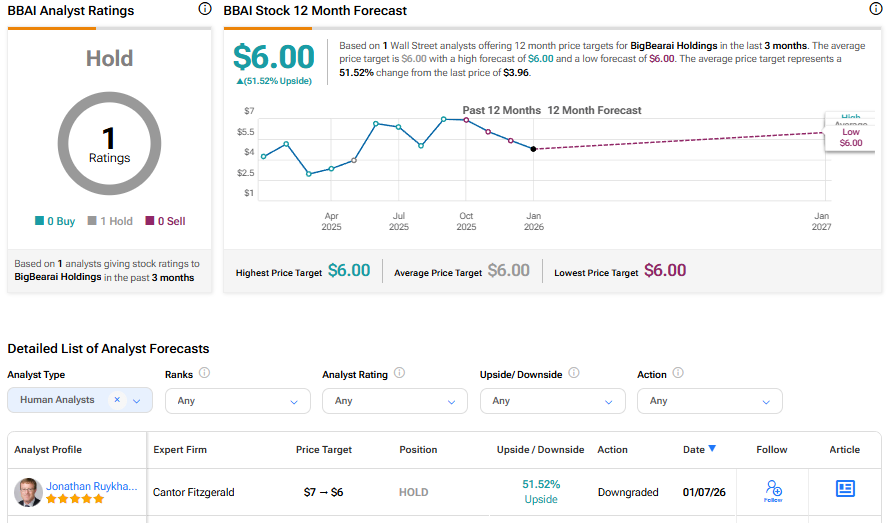Click the 12 Month Forecast info icon
The width and height of the screenshot is (888, 523).
click(x=876, y=9)
